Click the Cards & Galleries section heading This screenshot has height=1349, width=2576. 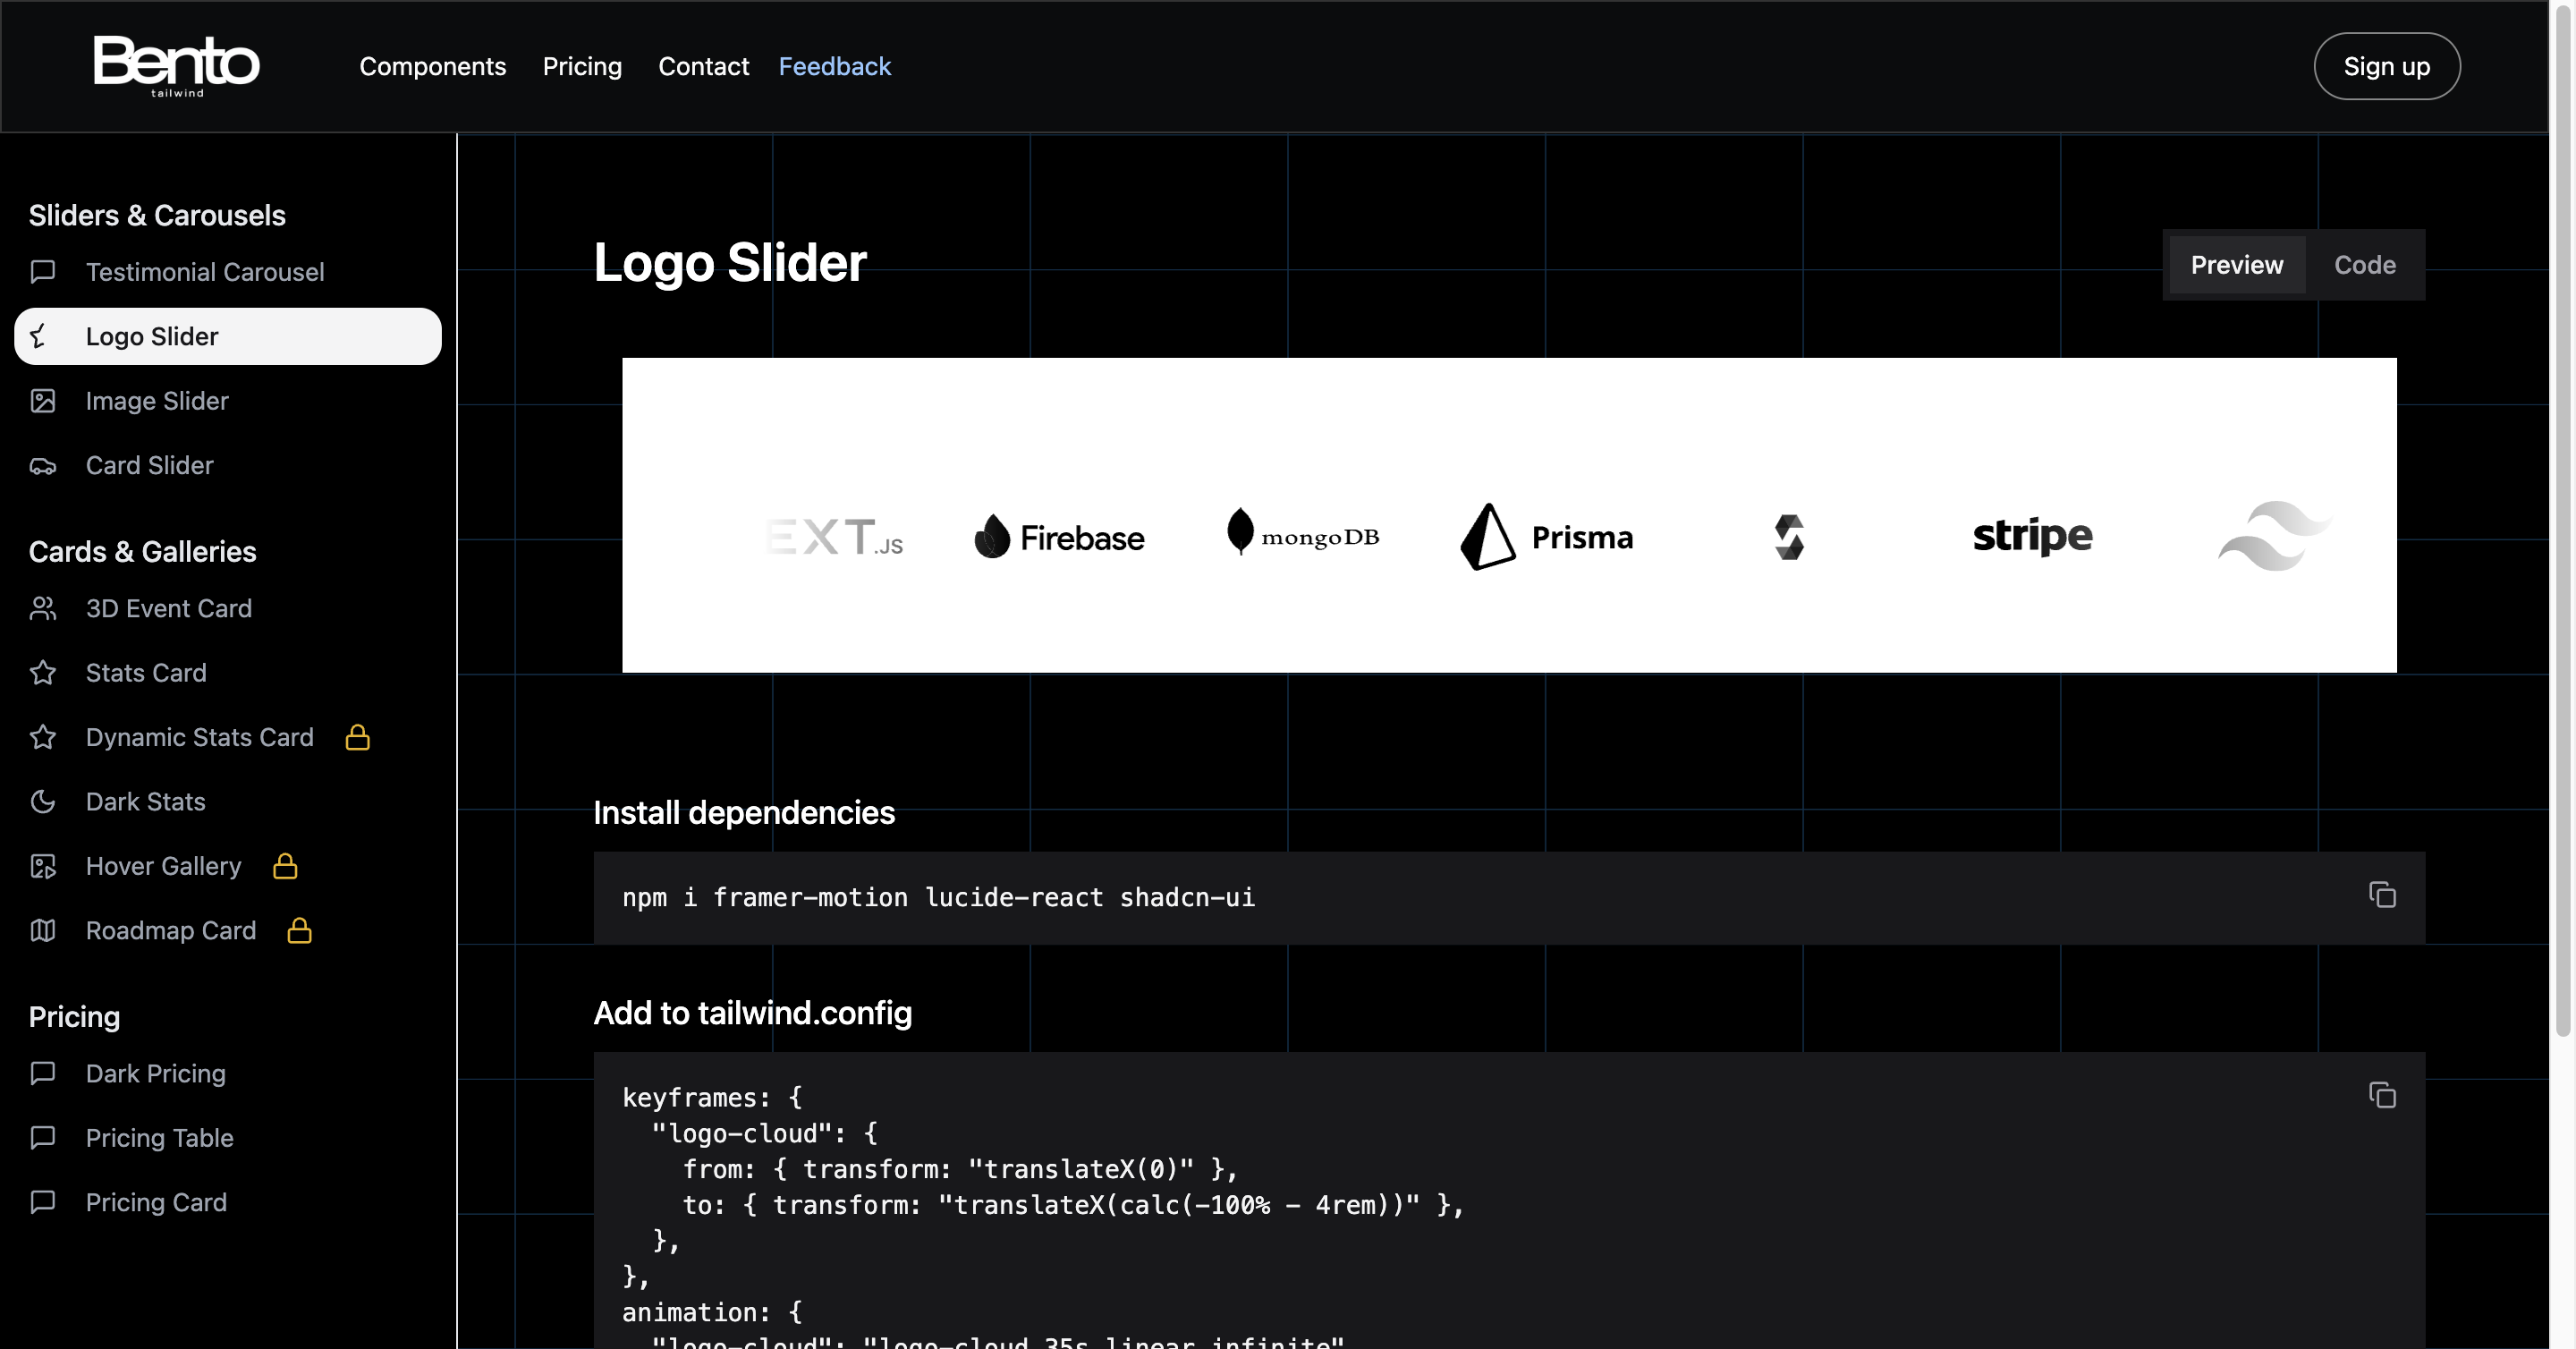pyautogui.click(x=143, y=552)
